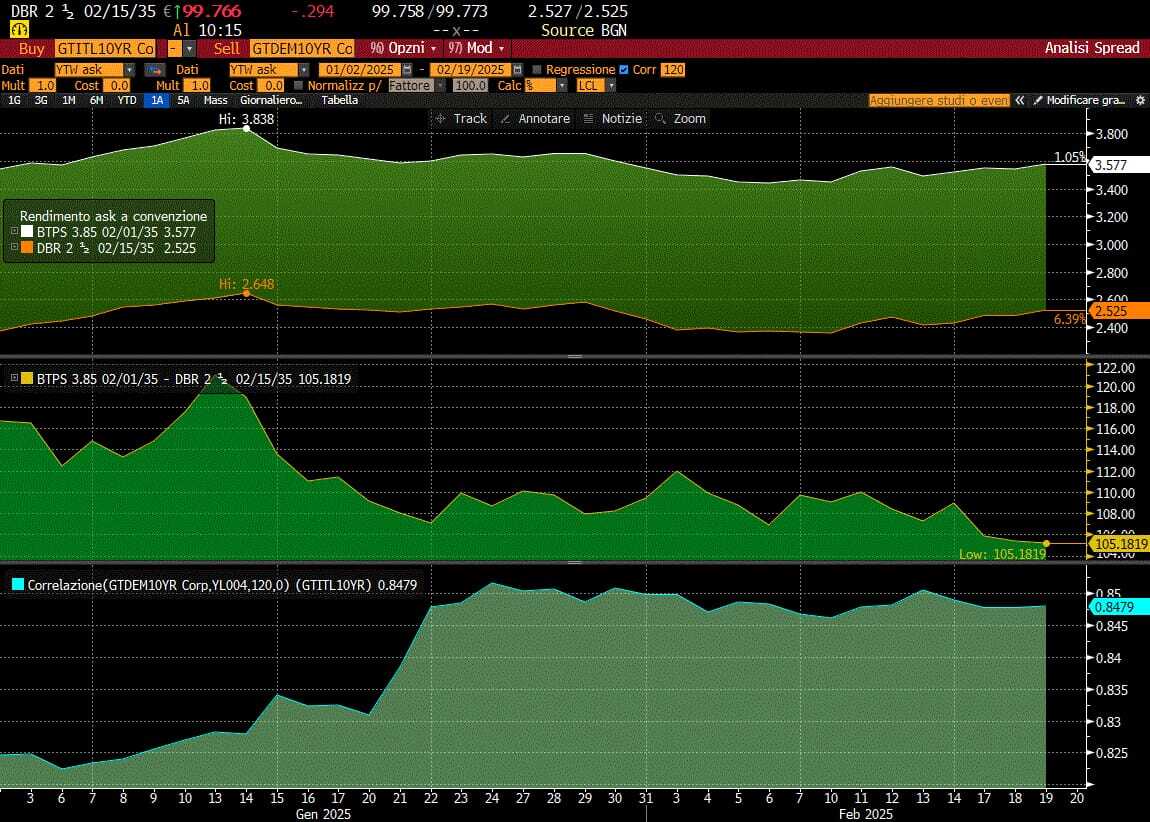
Task: Activate the chart Zoom tool
Action: click(x=680, y=119)
